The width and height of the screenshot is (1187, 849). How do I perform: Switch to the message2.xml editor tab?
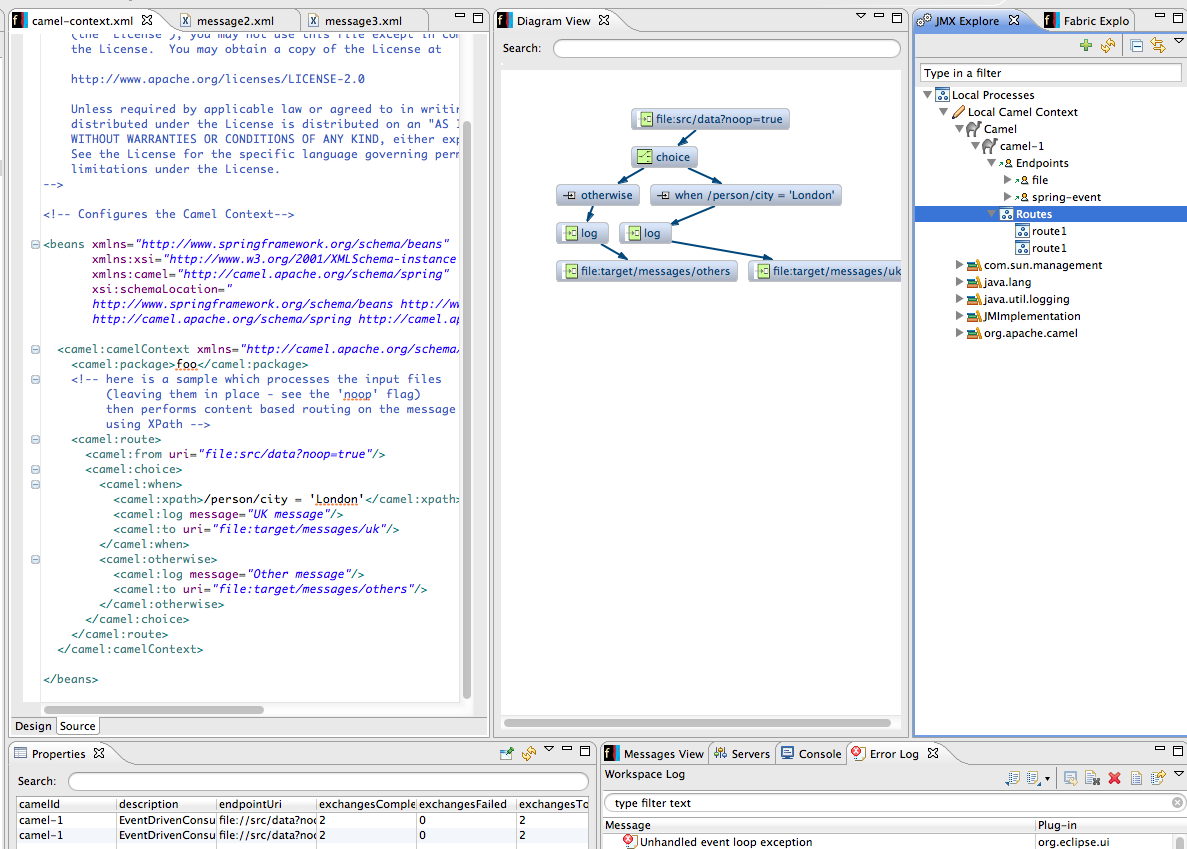coord(236,21)
